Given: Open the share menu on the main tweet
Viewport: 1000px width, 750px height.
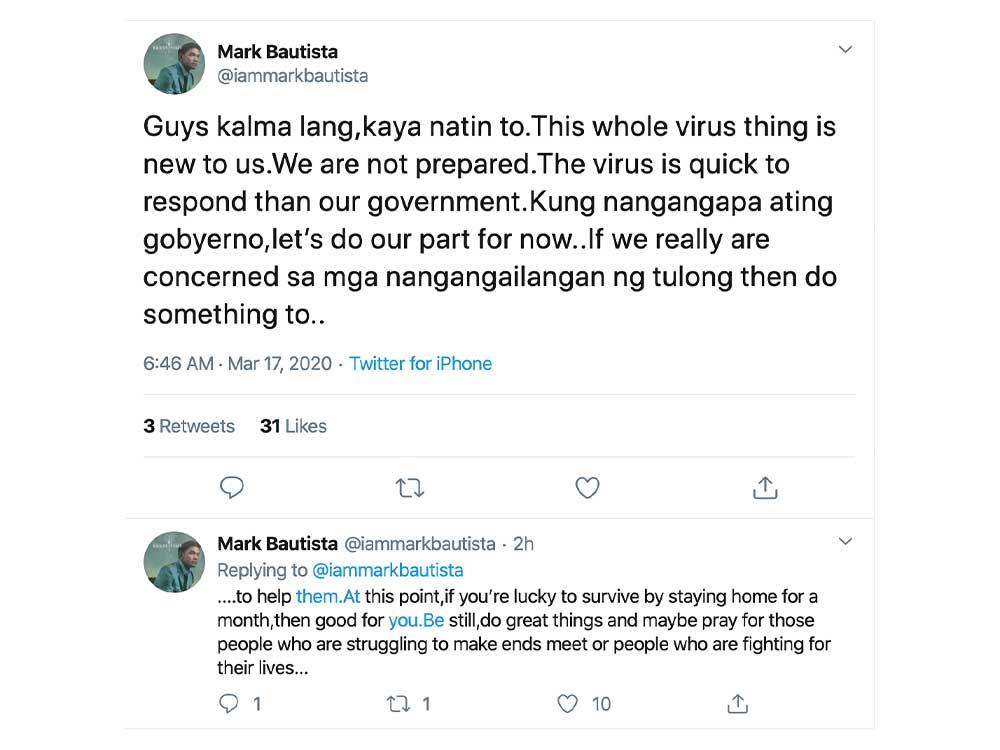Looking at the screenshot, I should [765, 488].
